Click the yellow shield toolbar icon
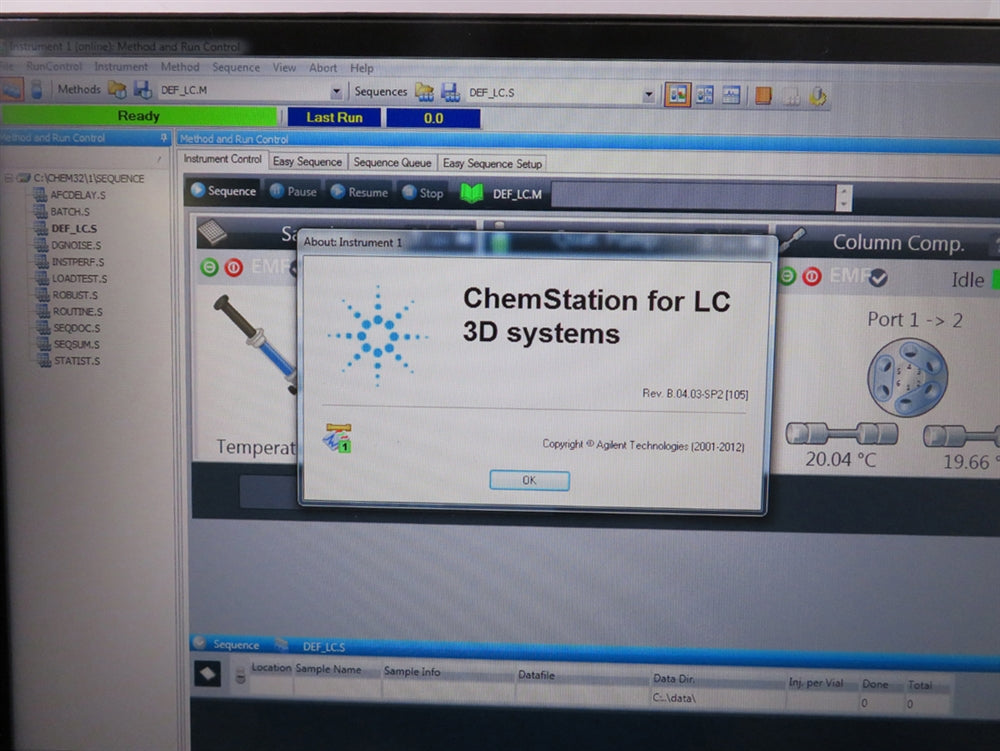This screenshot has height=751, width=1000. [x=818, y=97]
